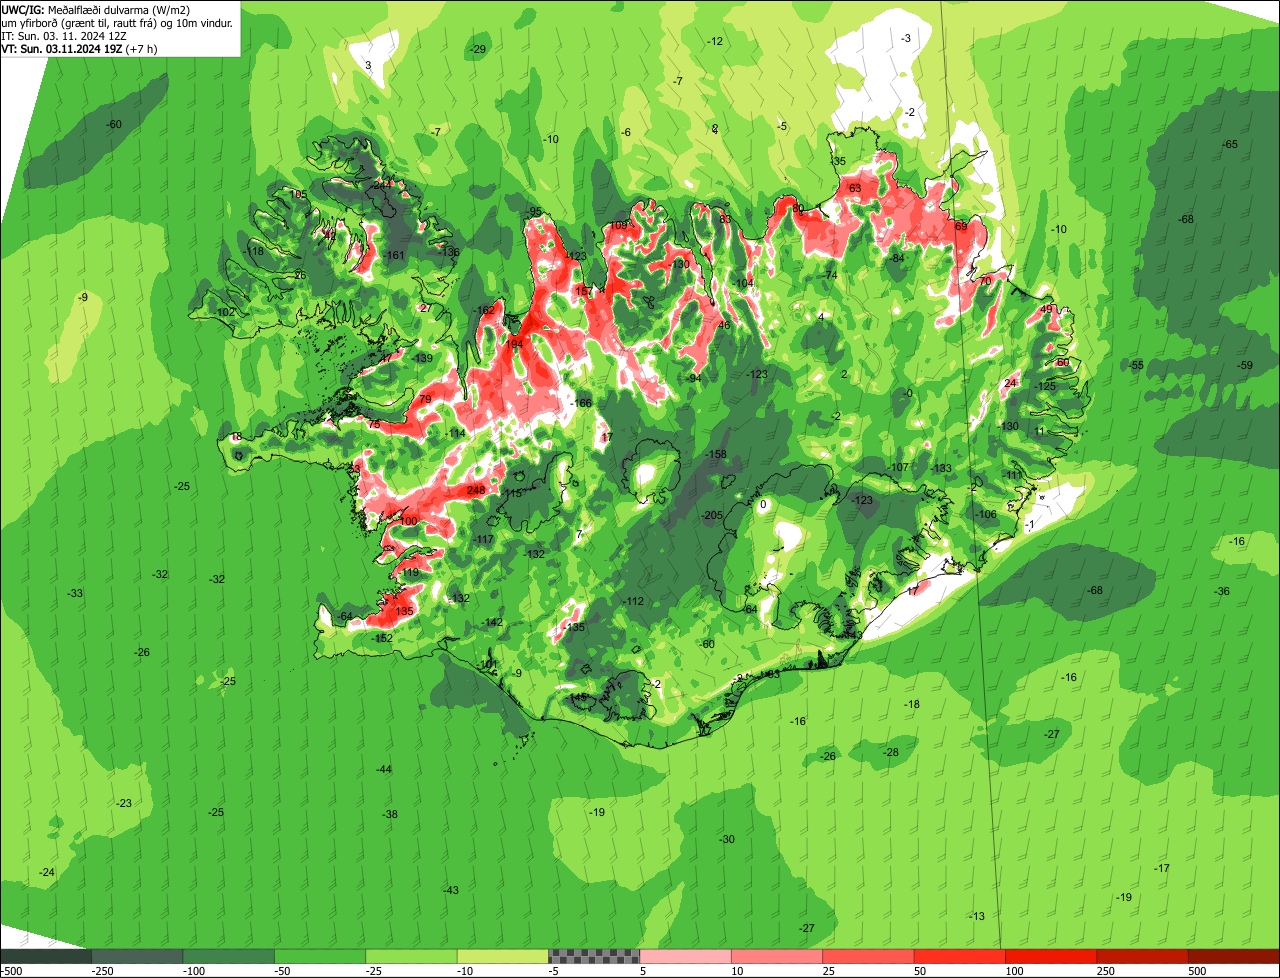
Task: Click the map value '-102'
Action: point(225,312)
